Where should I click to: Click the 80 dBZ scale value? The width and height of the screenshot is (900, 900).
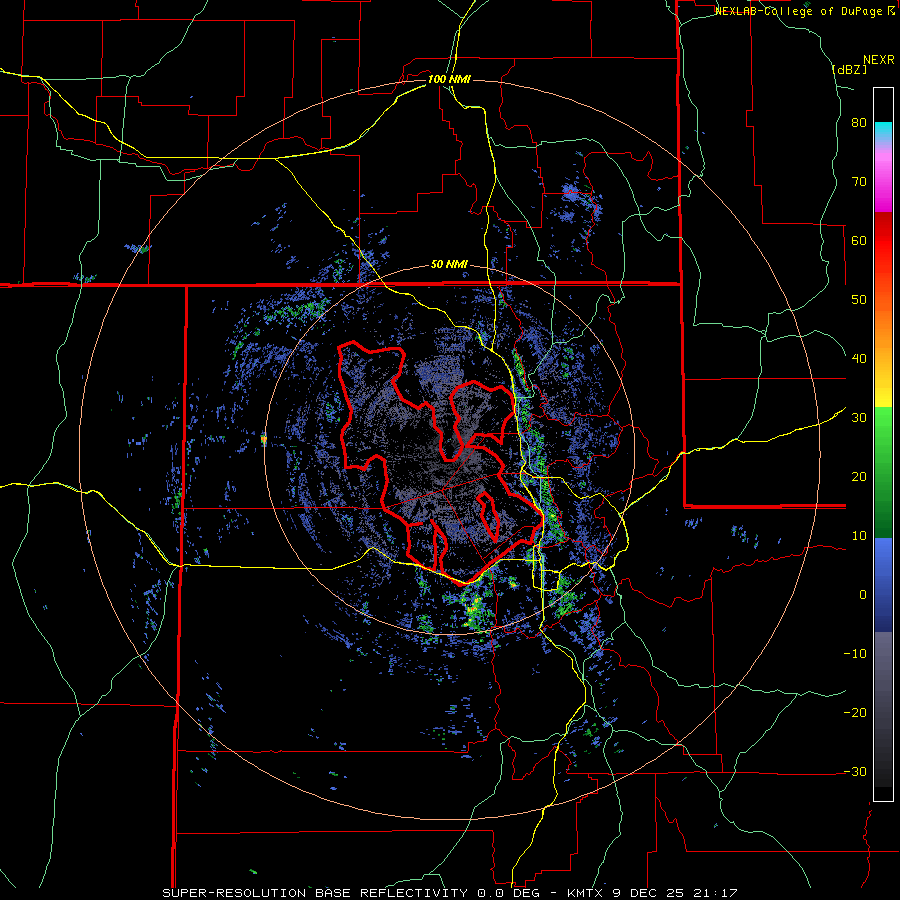(x=859, y=123)
